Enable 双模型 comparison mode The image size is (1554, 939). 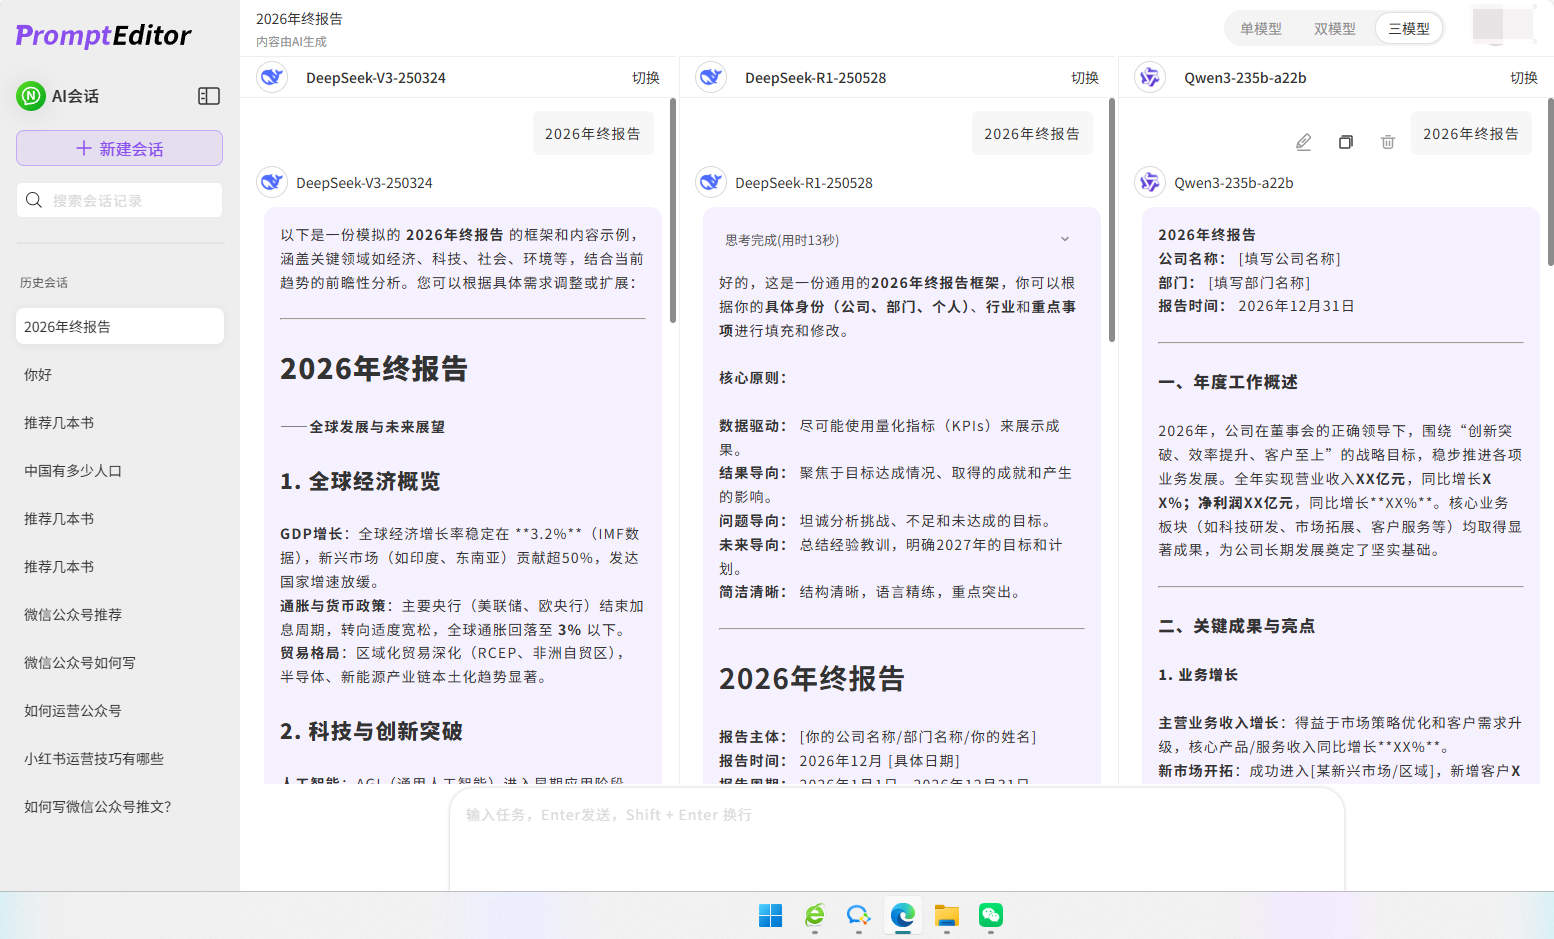(1334, 28)
